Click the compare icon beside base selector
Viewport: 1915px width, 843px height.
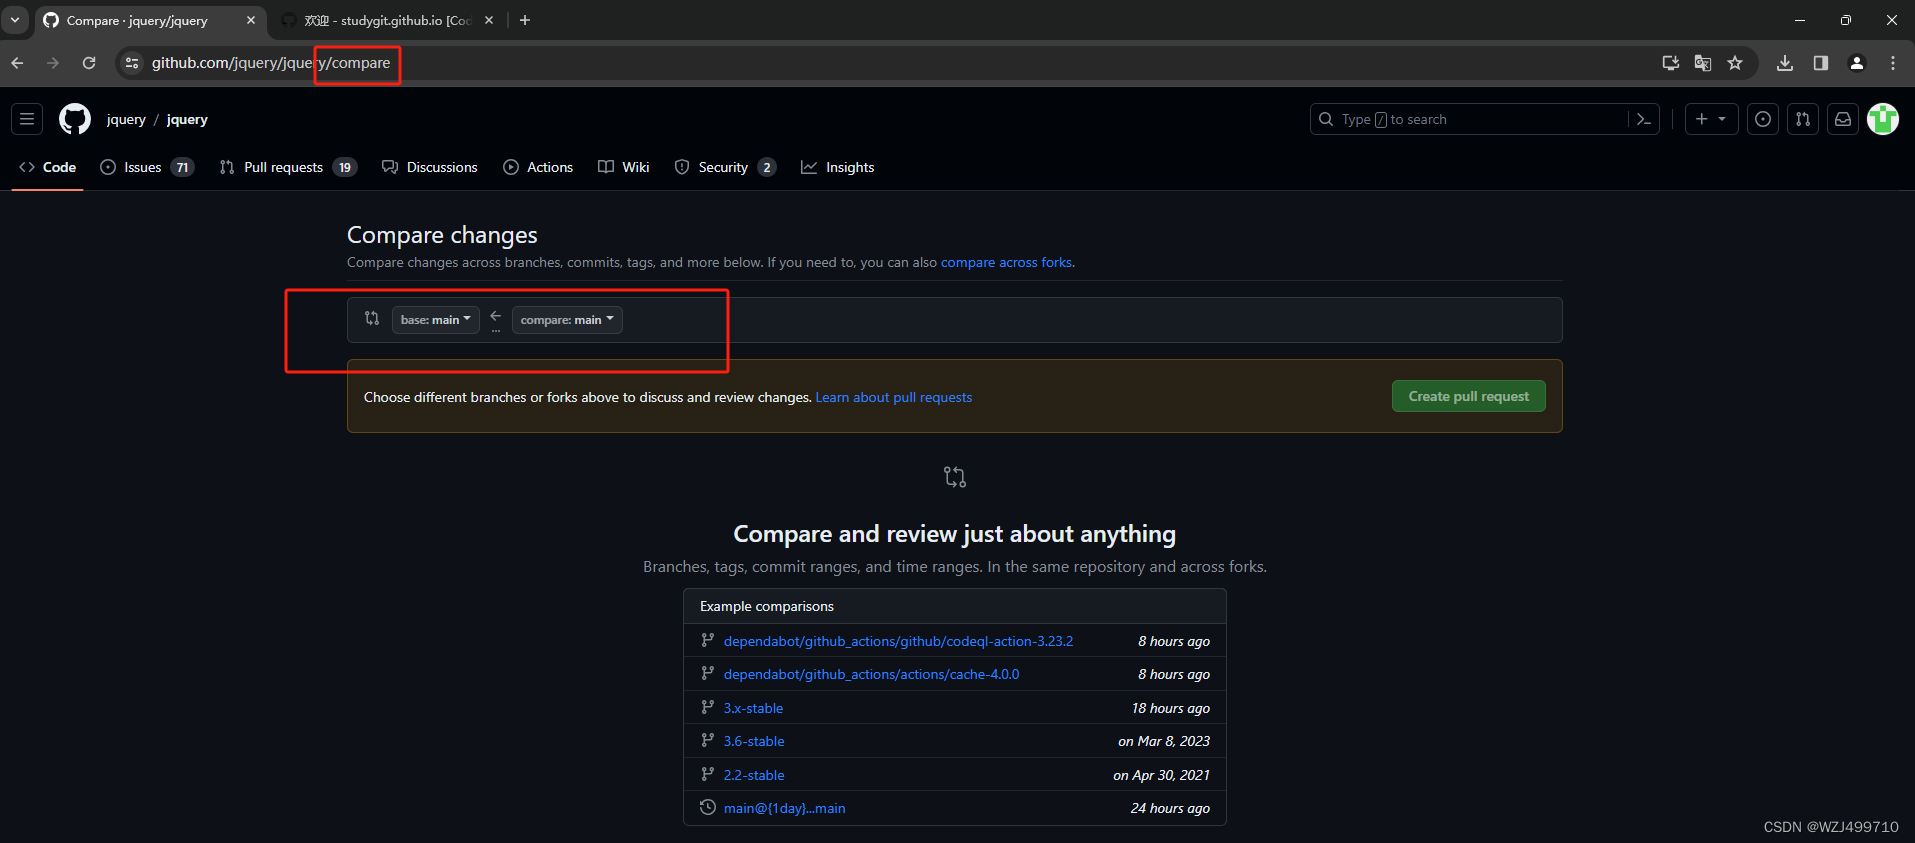click(x=372, y=318)
